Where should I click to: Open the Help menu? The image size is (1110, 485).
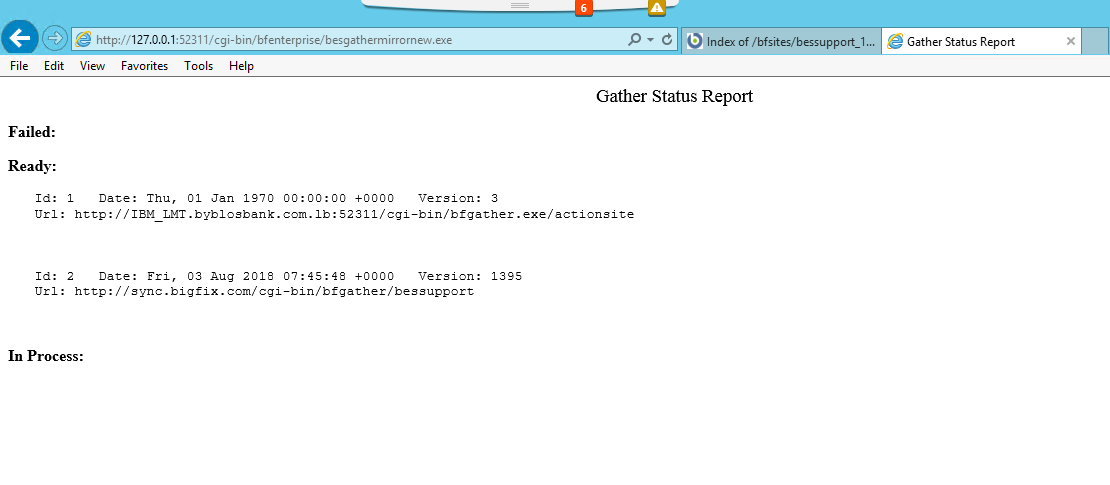click(241, 66)
